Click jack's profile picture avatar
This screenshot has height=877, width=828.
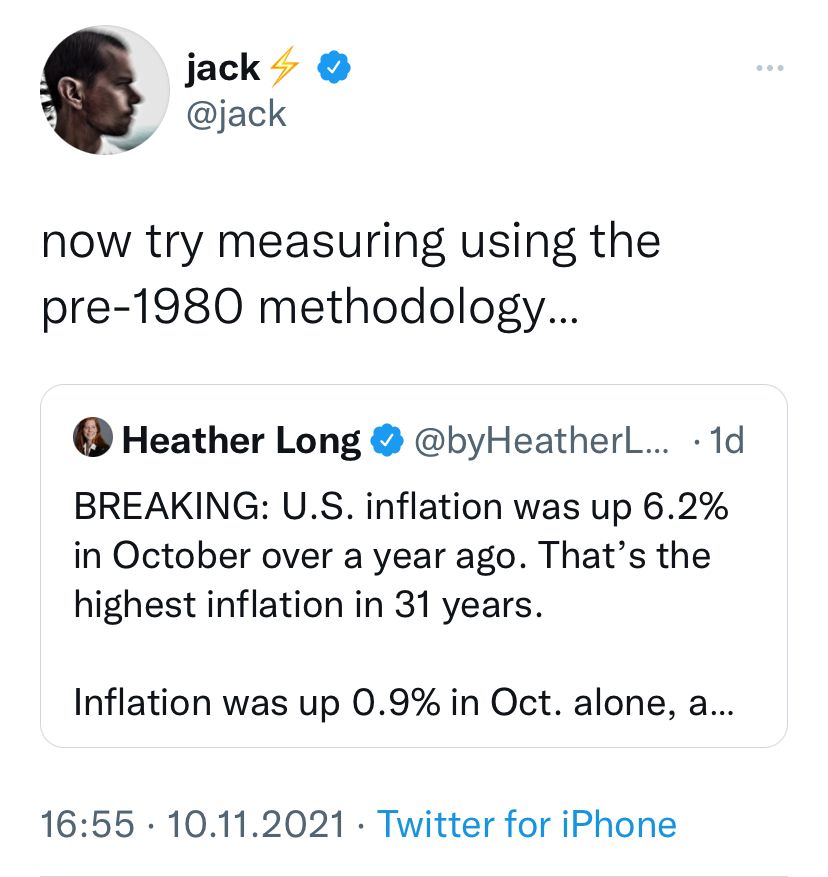coord(105,90)
